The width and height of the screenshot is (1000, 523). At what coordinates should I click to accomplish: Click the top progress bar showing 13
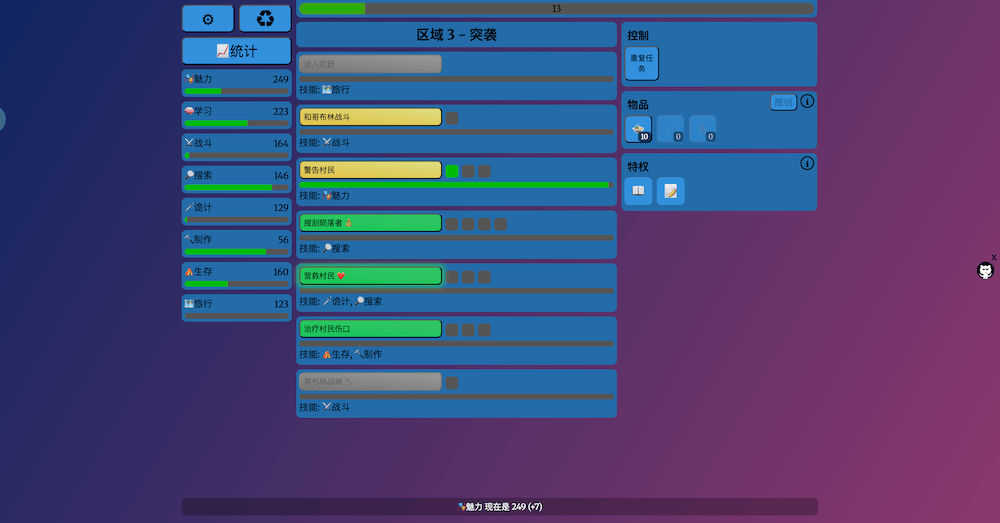tap(556, 9)
